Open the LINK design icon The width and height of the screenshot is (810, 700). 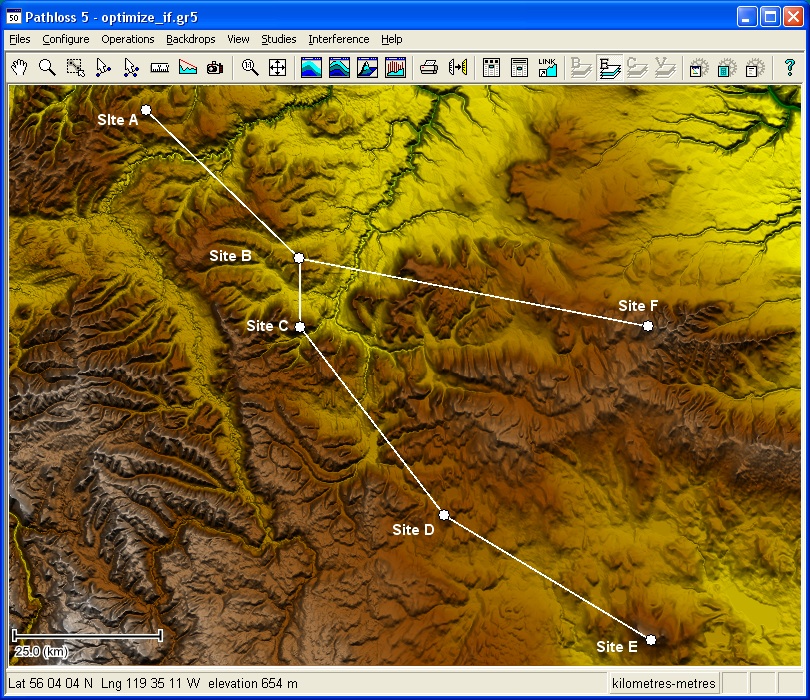[x=547, y=67]
